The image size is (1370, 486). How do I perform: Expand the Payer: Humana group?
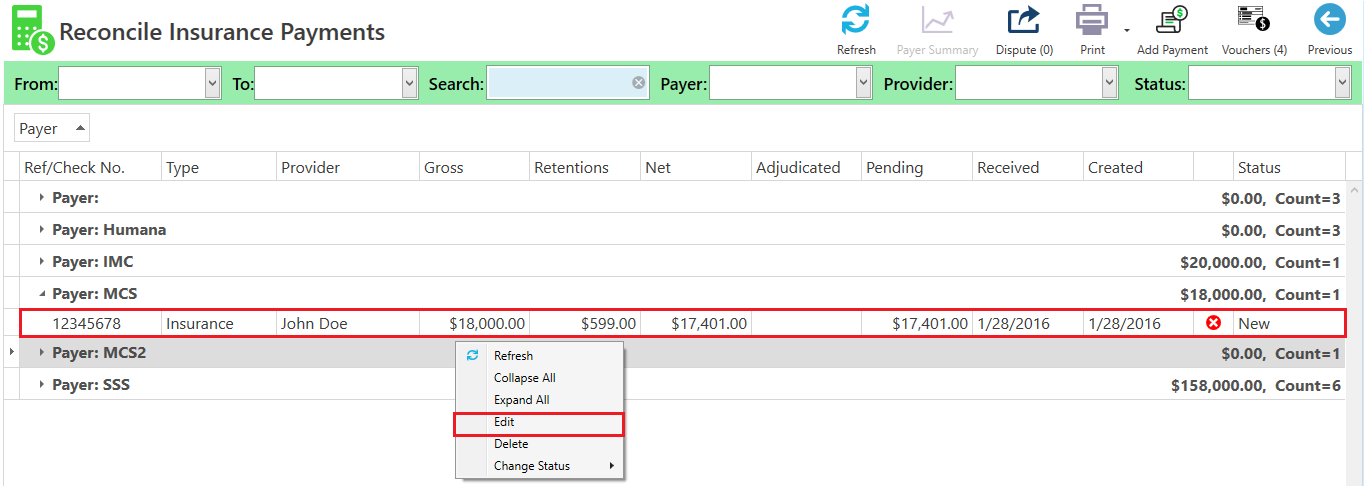(42, 230)
